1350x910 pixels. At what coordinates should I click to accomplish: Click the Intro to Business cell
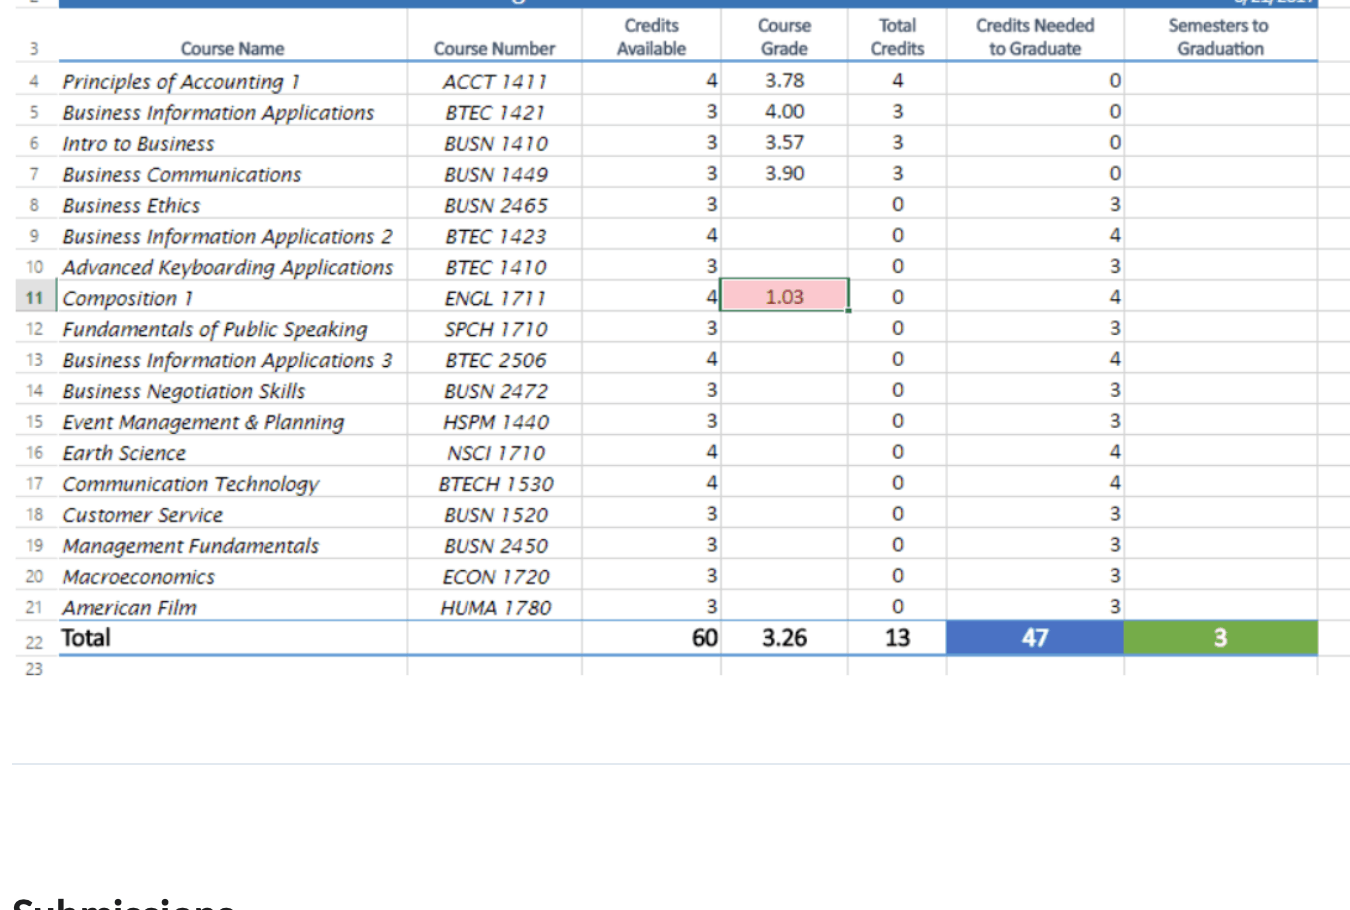(x=232, y=142)
